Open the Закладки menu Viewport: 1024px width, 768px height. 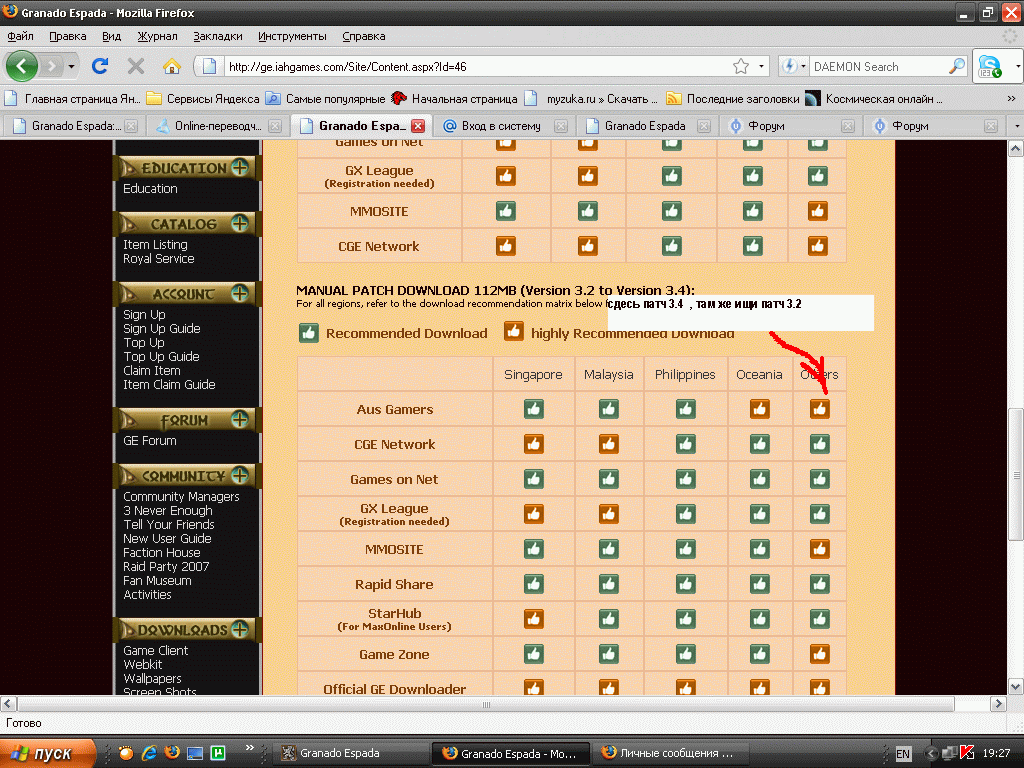click(x=217, y=36)
